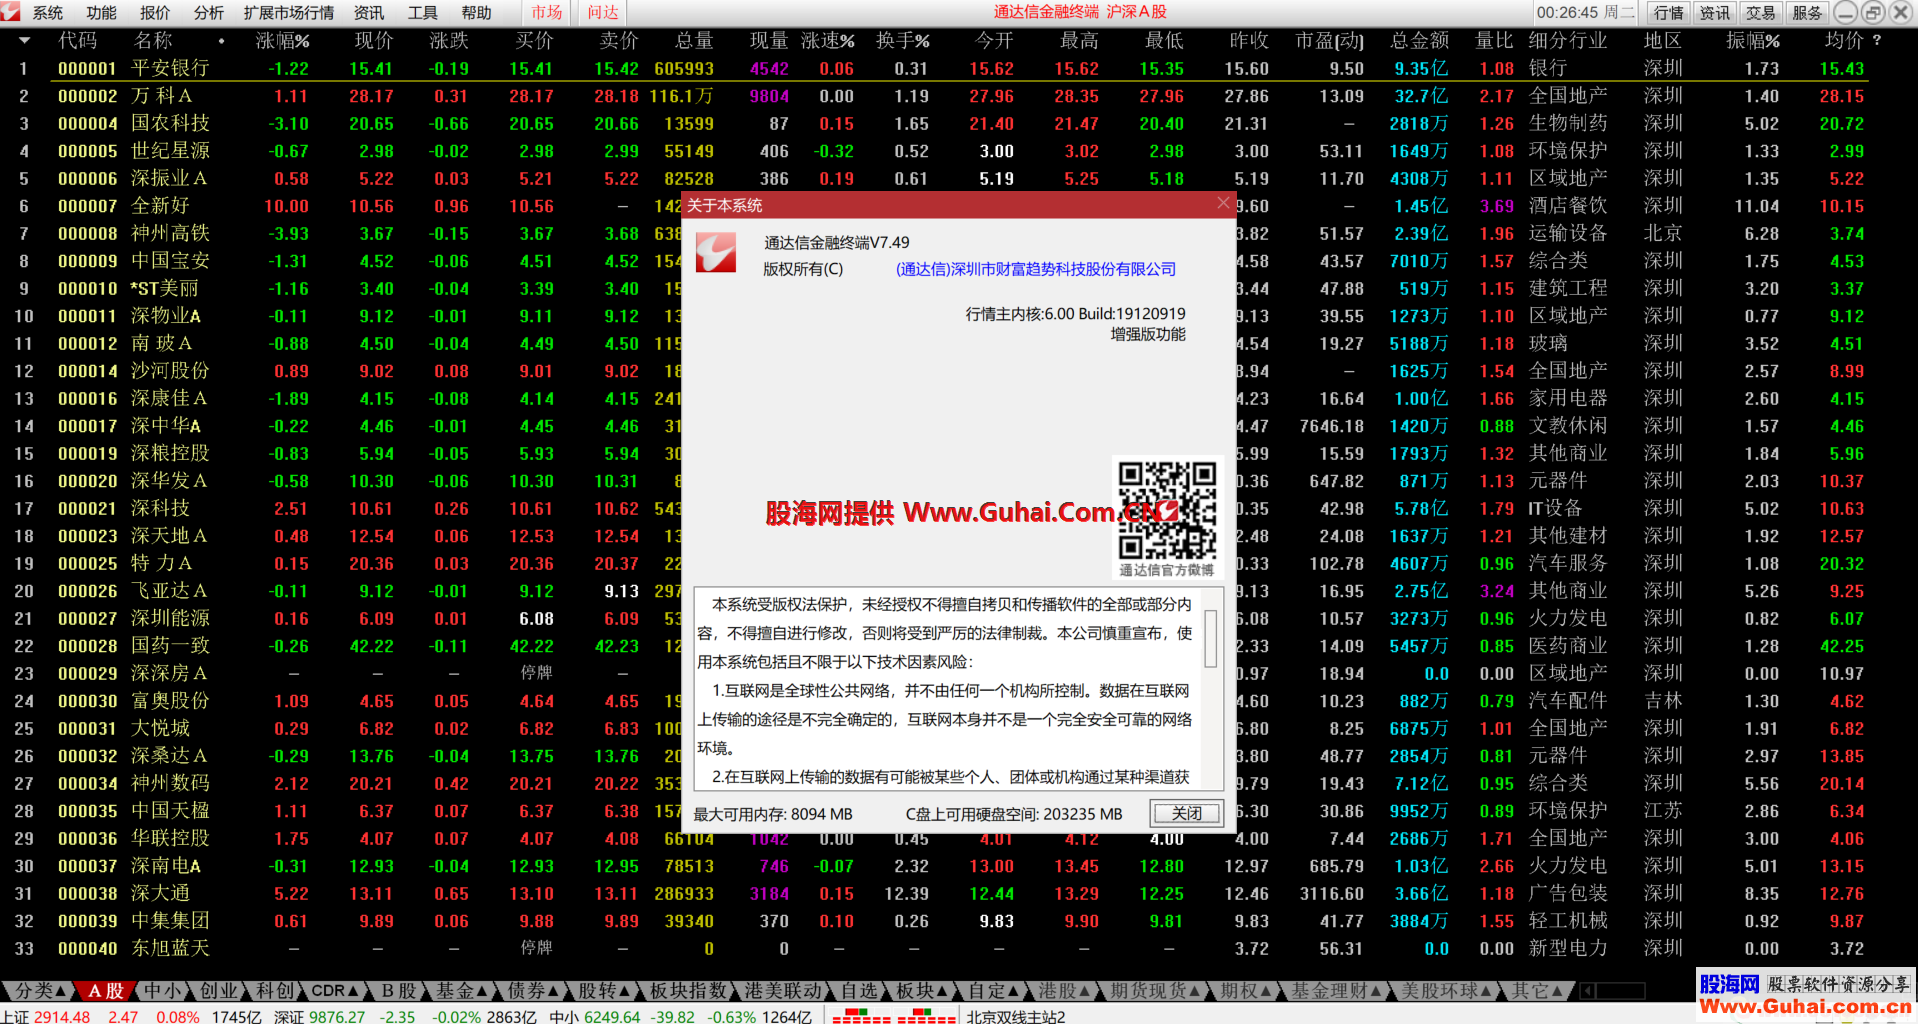Select the B股 bottom tab
The height and width of the screenshot is (1024, 1918).
[398, 991]
